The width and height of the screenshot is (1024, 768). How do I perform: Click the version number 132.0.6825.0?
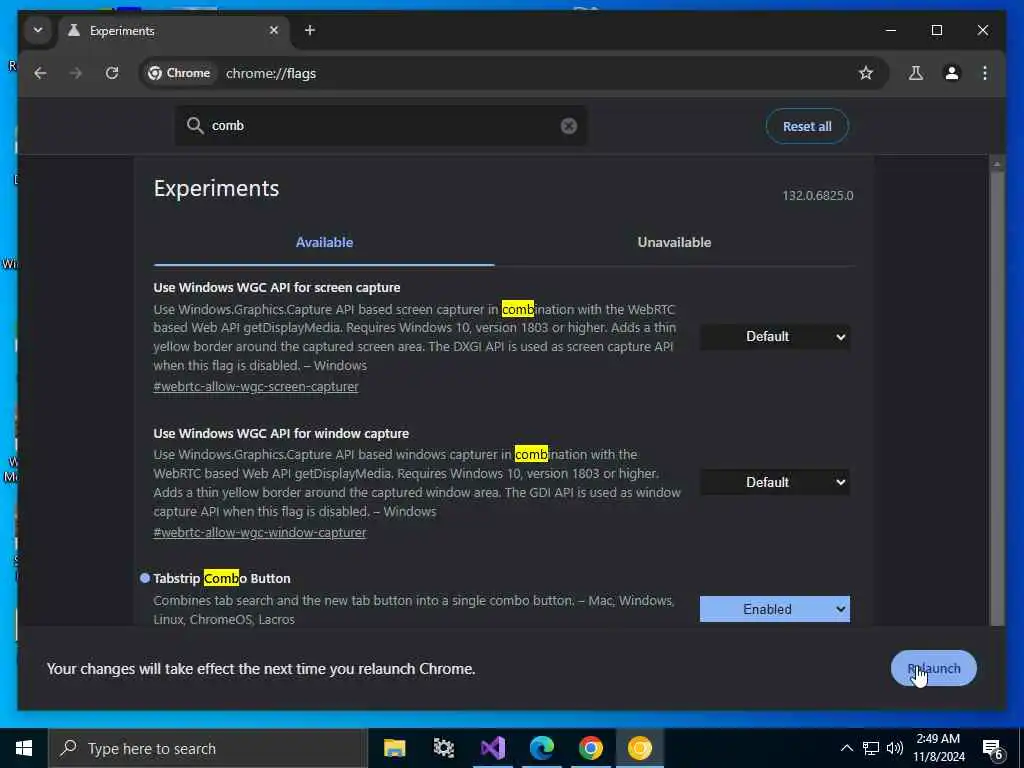pos(818,195)
